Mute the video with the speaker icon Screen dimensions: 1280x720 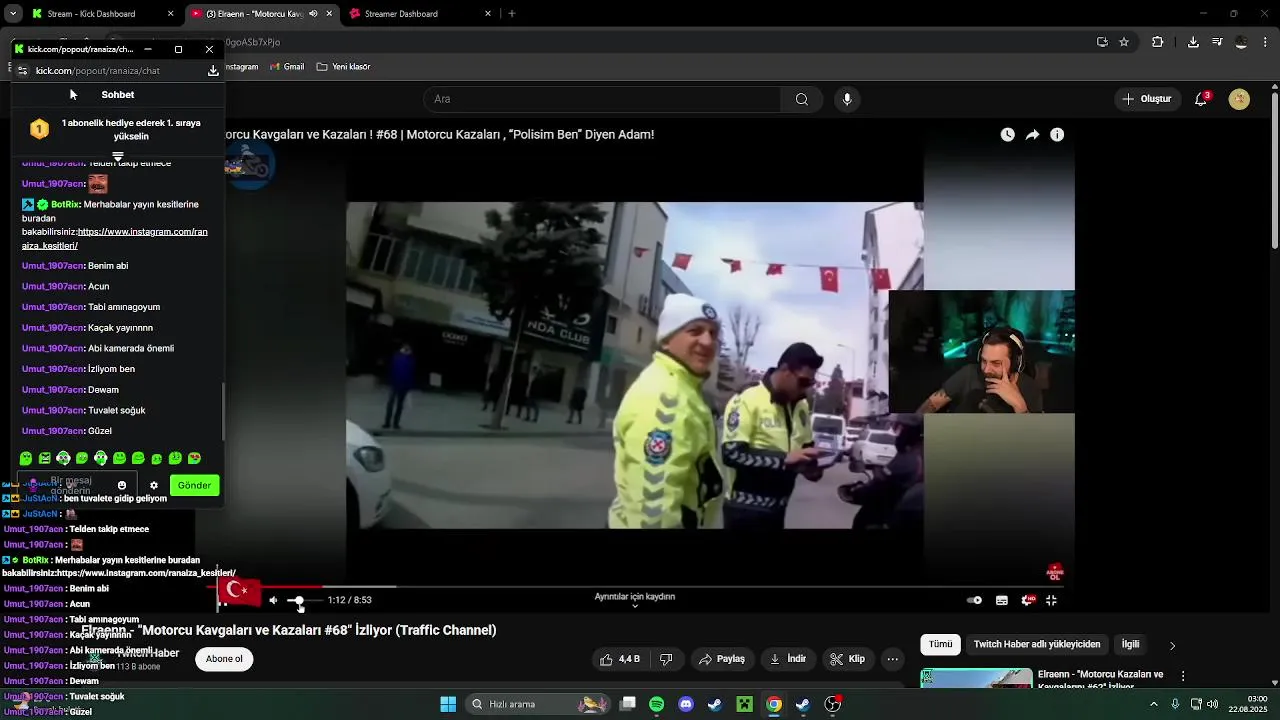pyautogui.click(x=273, y=600)
